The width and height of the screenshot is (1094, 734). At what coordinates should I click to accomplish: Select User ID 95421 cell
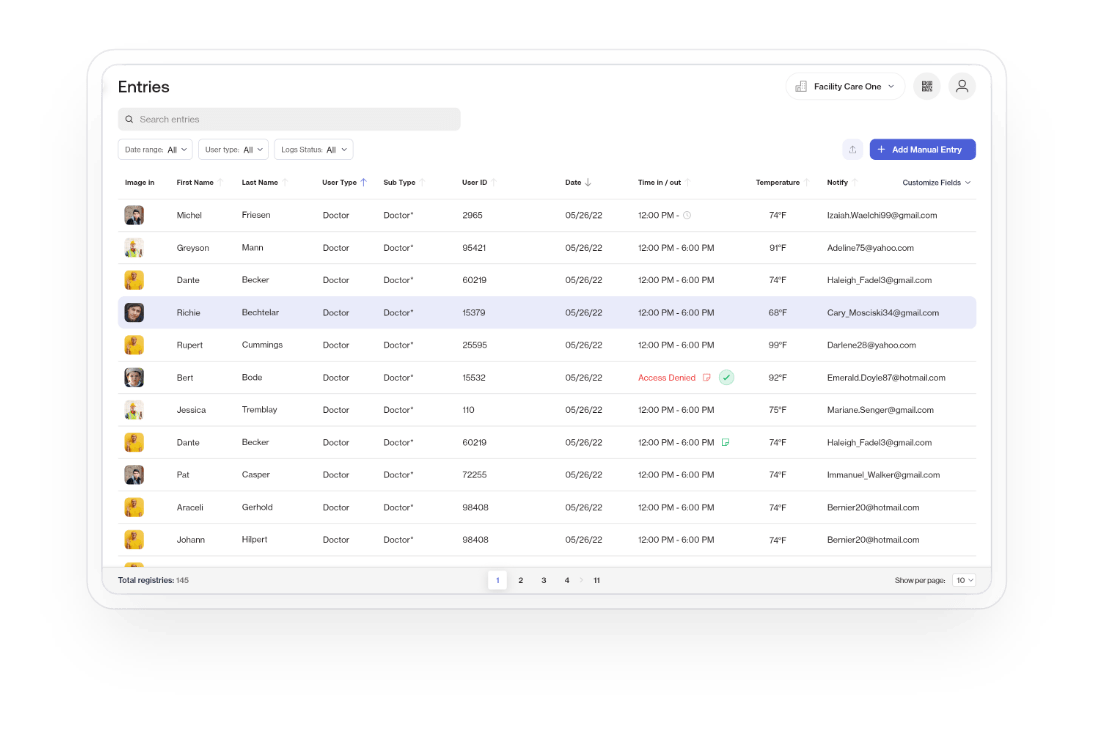coord(474,248)
